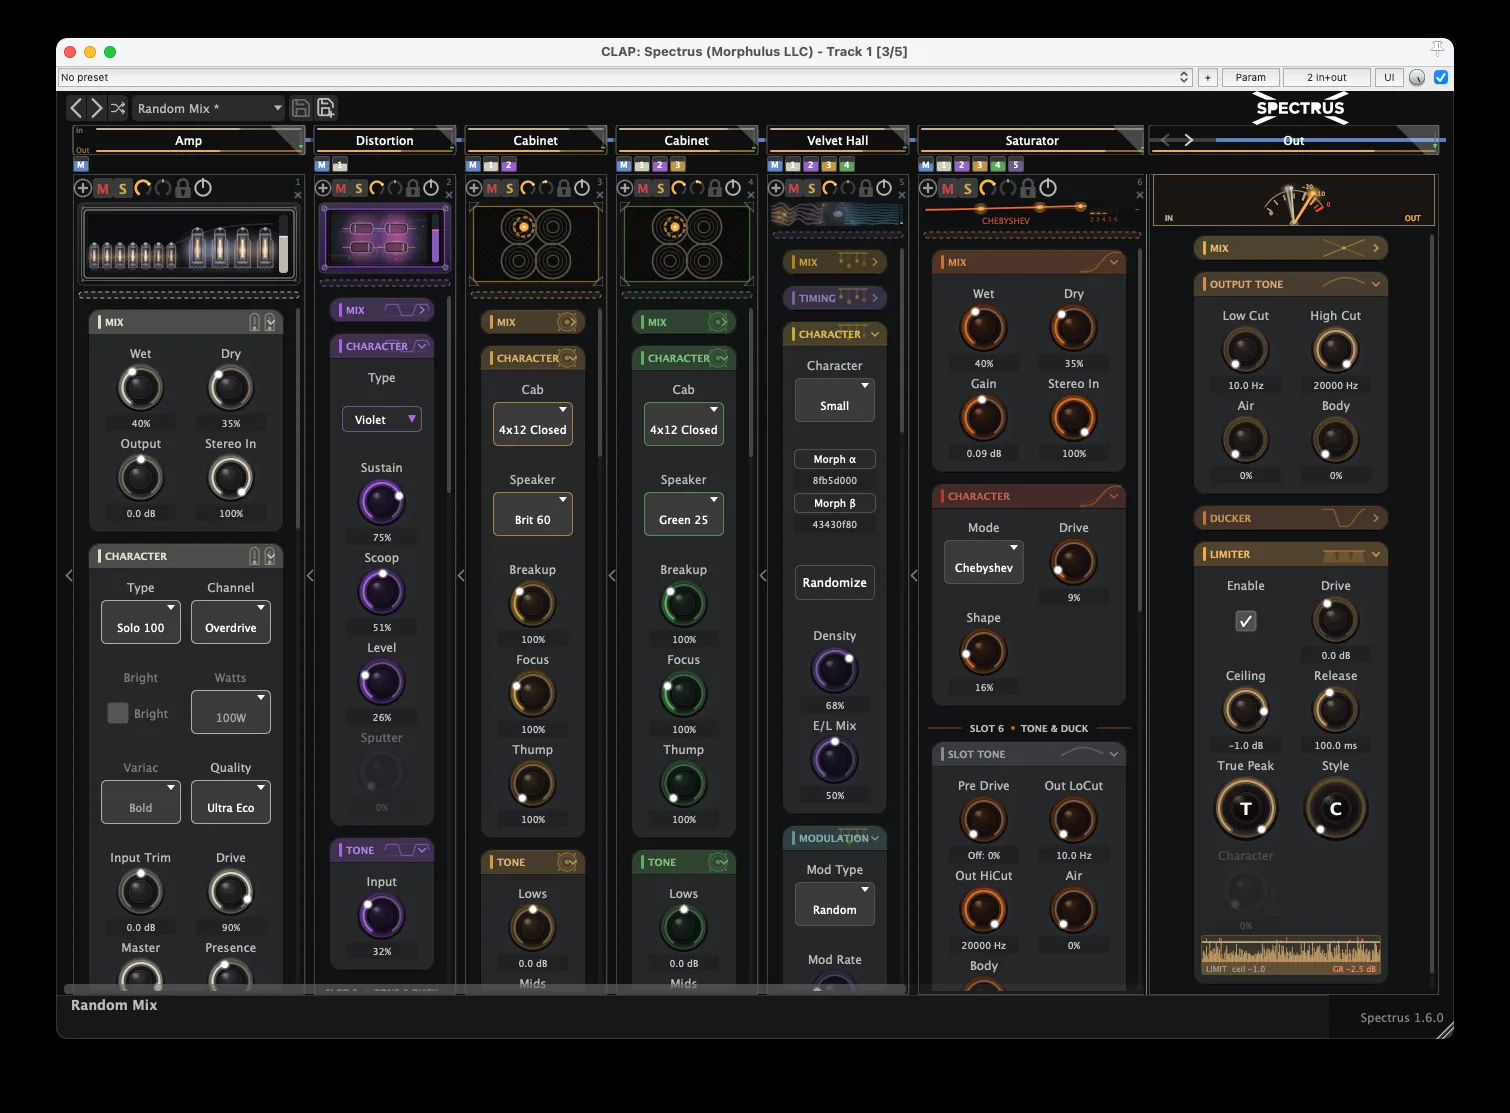This screenshot has width=1510, height=1113.
Task: Toggle the host bypass checkbox at top right
Action: click(x=1441, y=77)
